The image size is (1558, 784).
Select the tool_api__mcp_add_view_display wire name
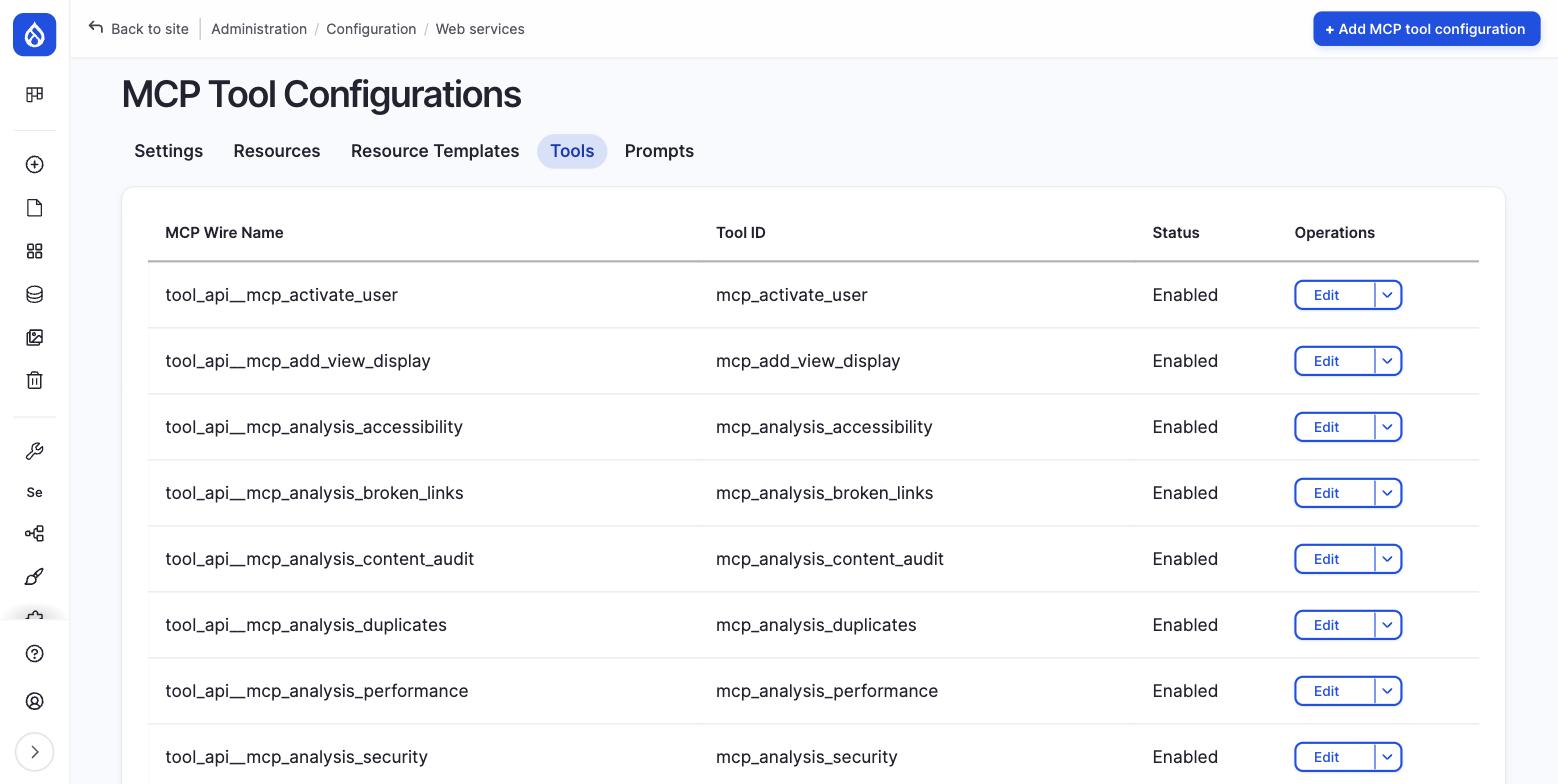[298, 361]
